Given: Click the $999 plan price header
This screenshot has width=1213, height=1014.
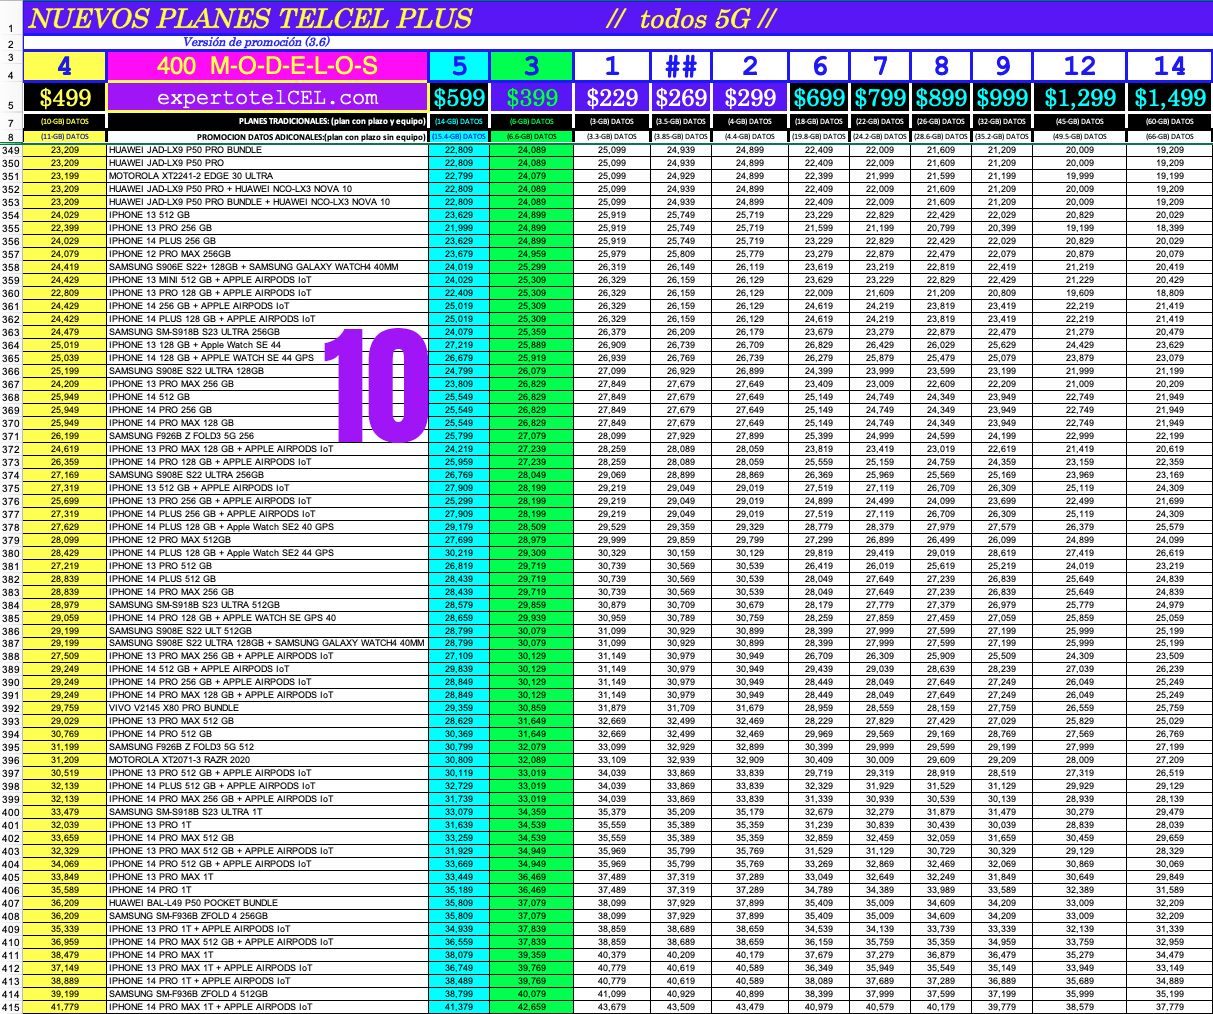Looking at the screenshot, I should tap(1002, 97).
